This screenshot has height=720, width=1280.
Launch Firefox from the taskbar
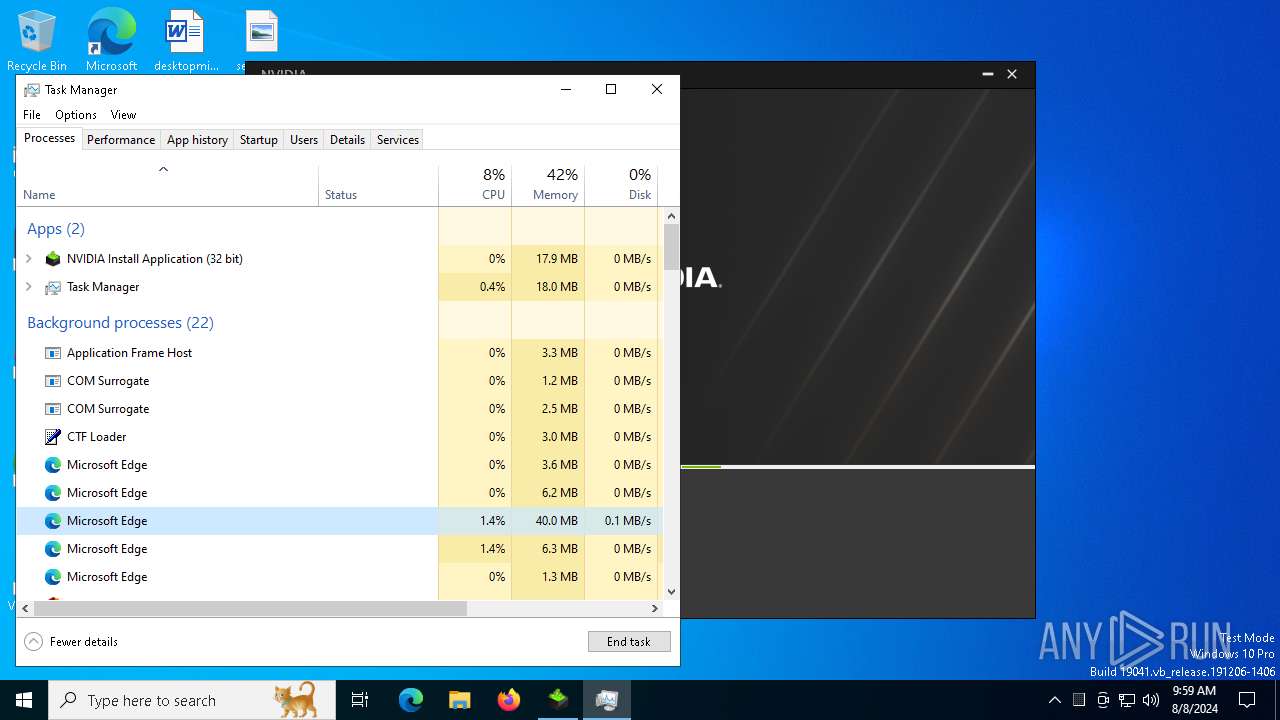(509, 700)
